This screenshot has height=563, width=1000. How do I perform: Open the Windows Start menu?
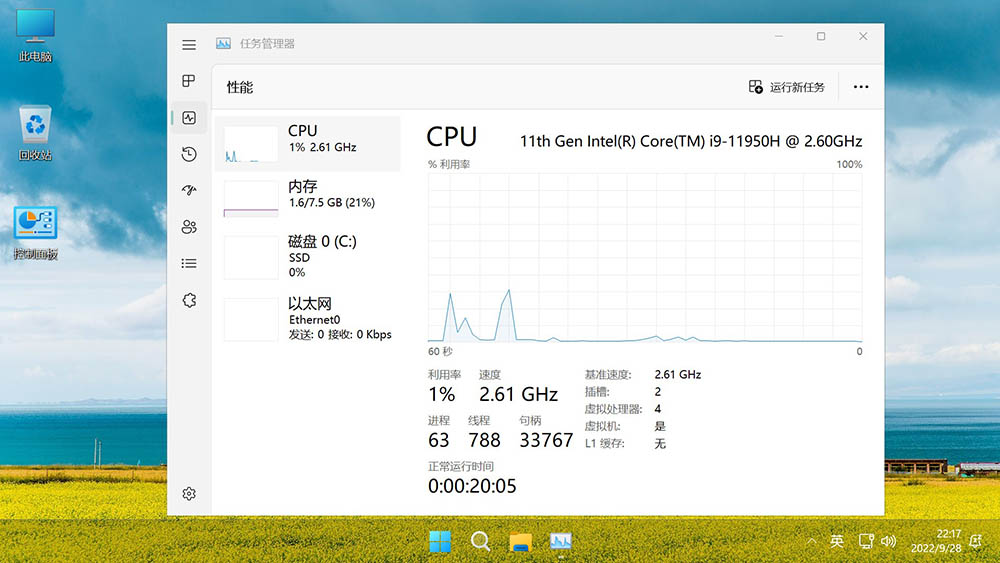click(x=440, y=542)
